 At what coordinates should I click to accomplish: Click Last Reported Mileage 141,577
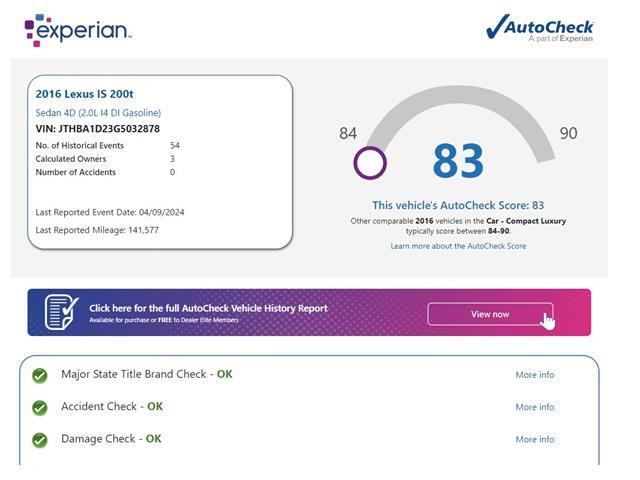pyautogui.click(x=97, y=230)
